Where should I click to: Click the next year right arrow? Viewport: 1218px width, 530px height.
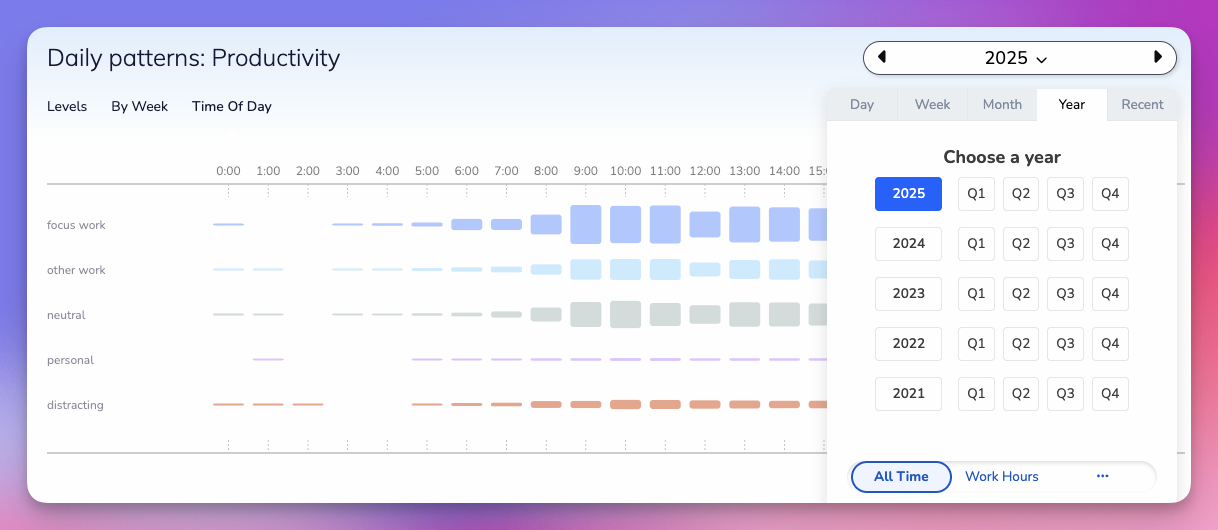tap(1158, 57)
